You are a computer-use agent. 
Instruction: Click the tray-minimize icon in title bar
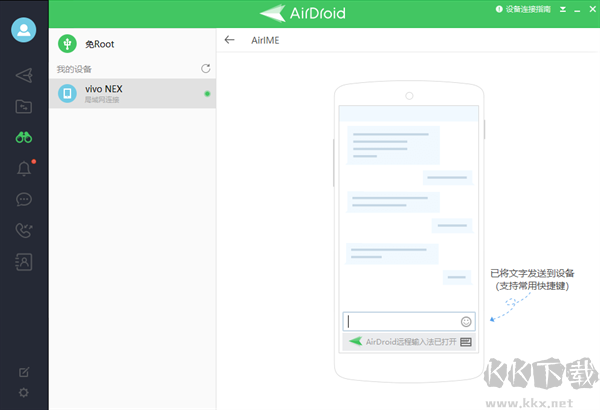pos(563,10)
